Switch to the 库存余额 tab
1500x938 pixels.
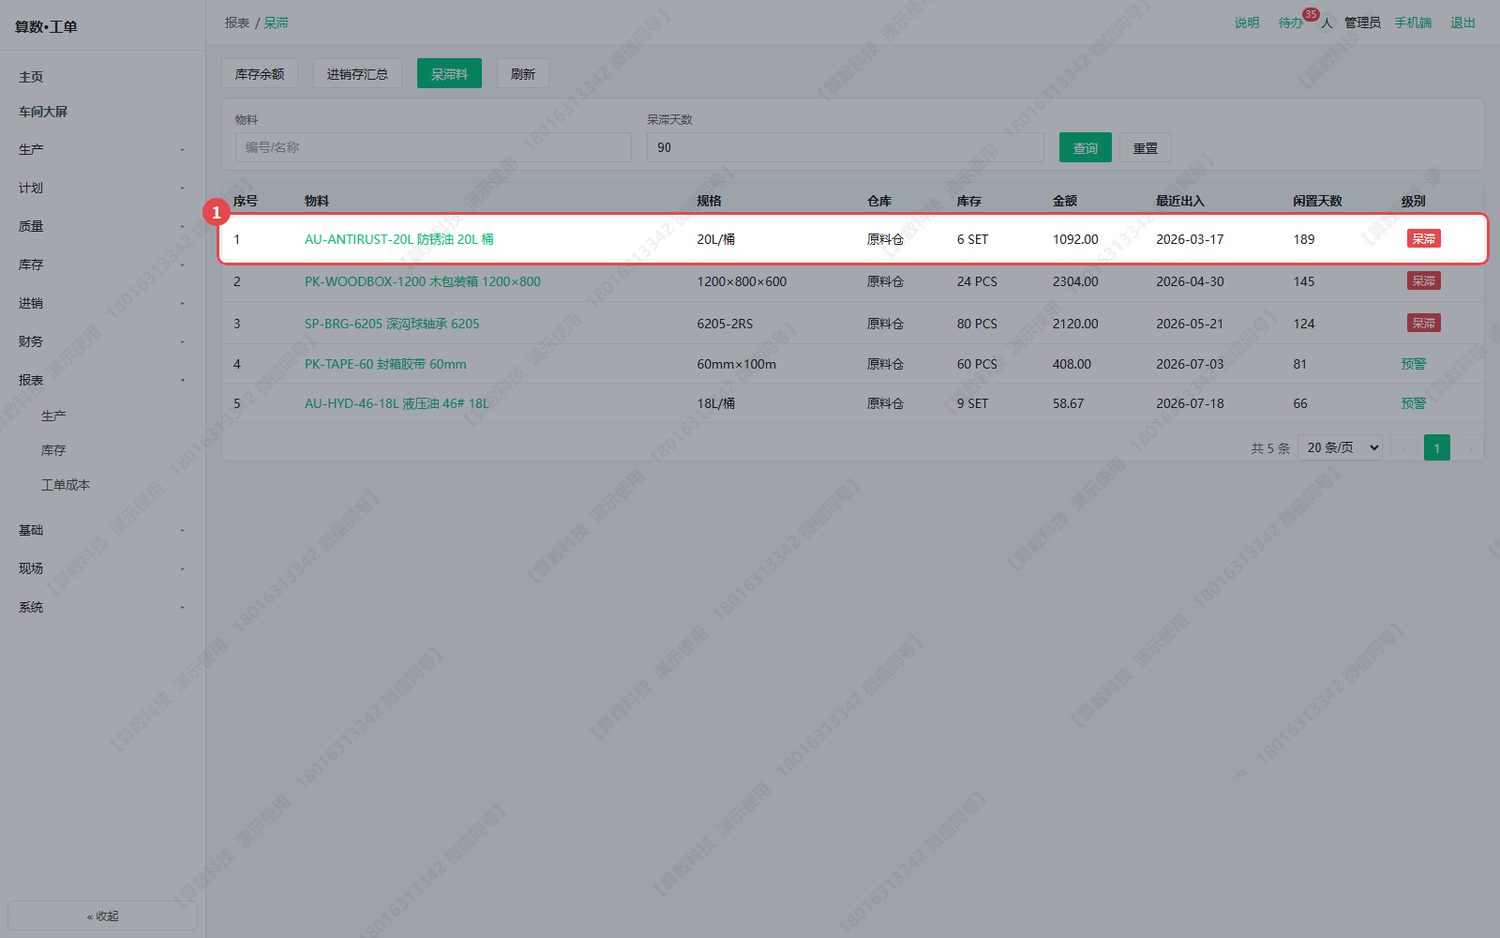(x=260, y=74)
